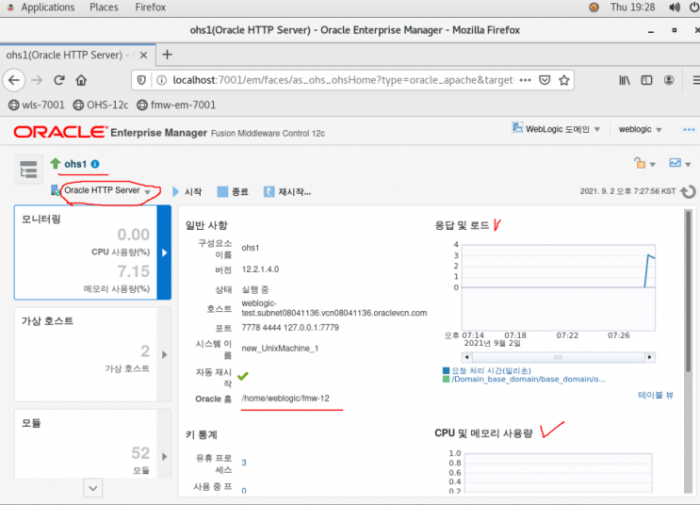Reload the current page

pyautogui.click(x=59, y=80)
